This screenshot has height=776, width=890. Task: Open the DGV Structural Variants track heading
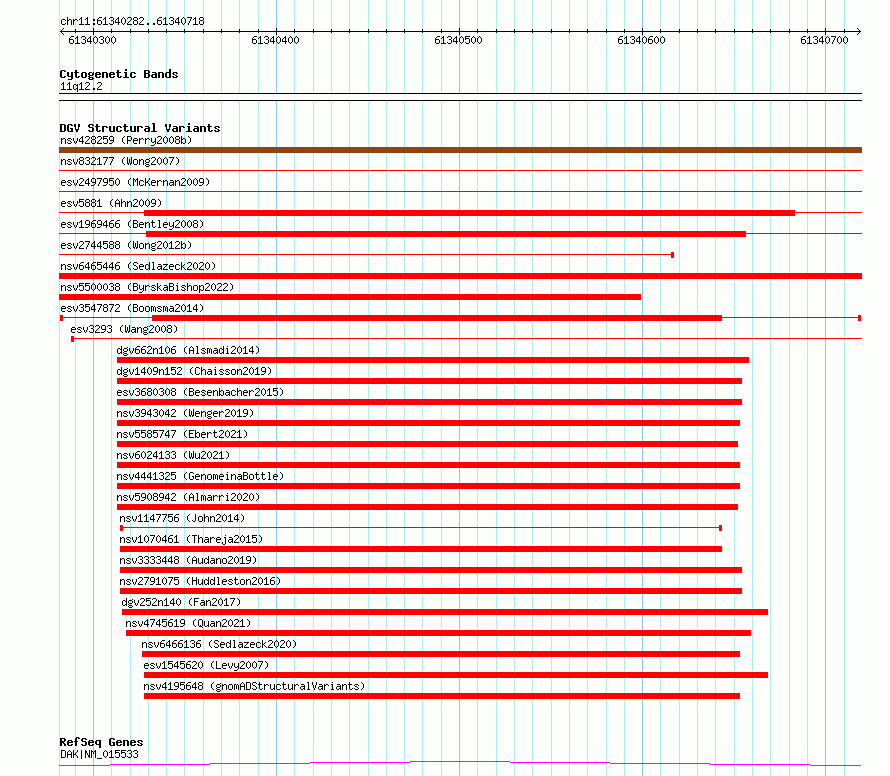point(140,128)
